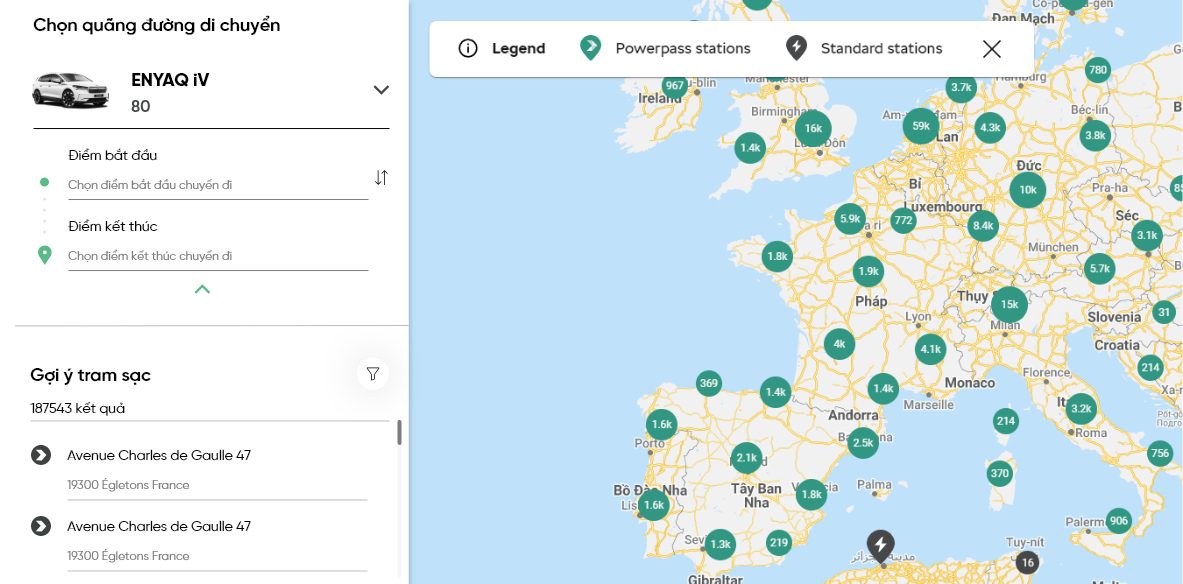Expand the ENYAQ iV vehicle dropdown
The width and height of the screenshot is (1183, 584).
coord(381,90)
